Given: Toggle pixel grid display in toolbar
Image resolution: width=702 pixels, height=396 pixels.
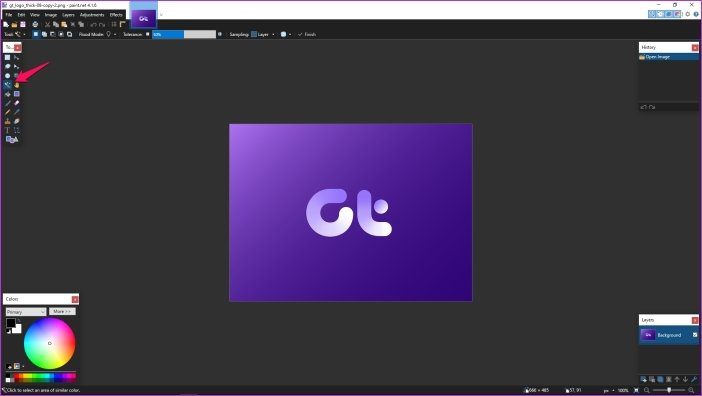Looking at the screenshot, I should (x=114, y=25).
